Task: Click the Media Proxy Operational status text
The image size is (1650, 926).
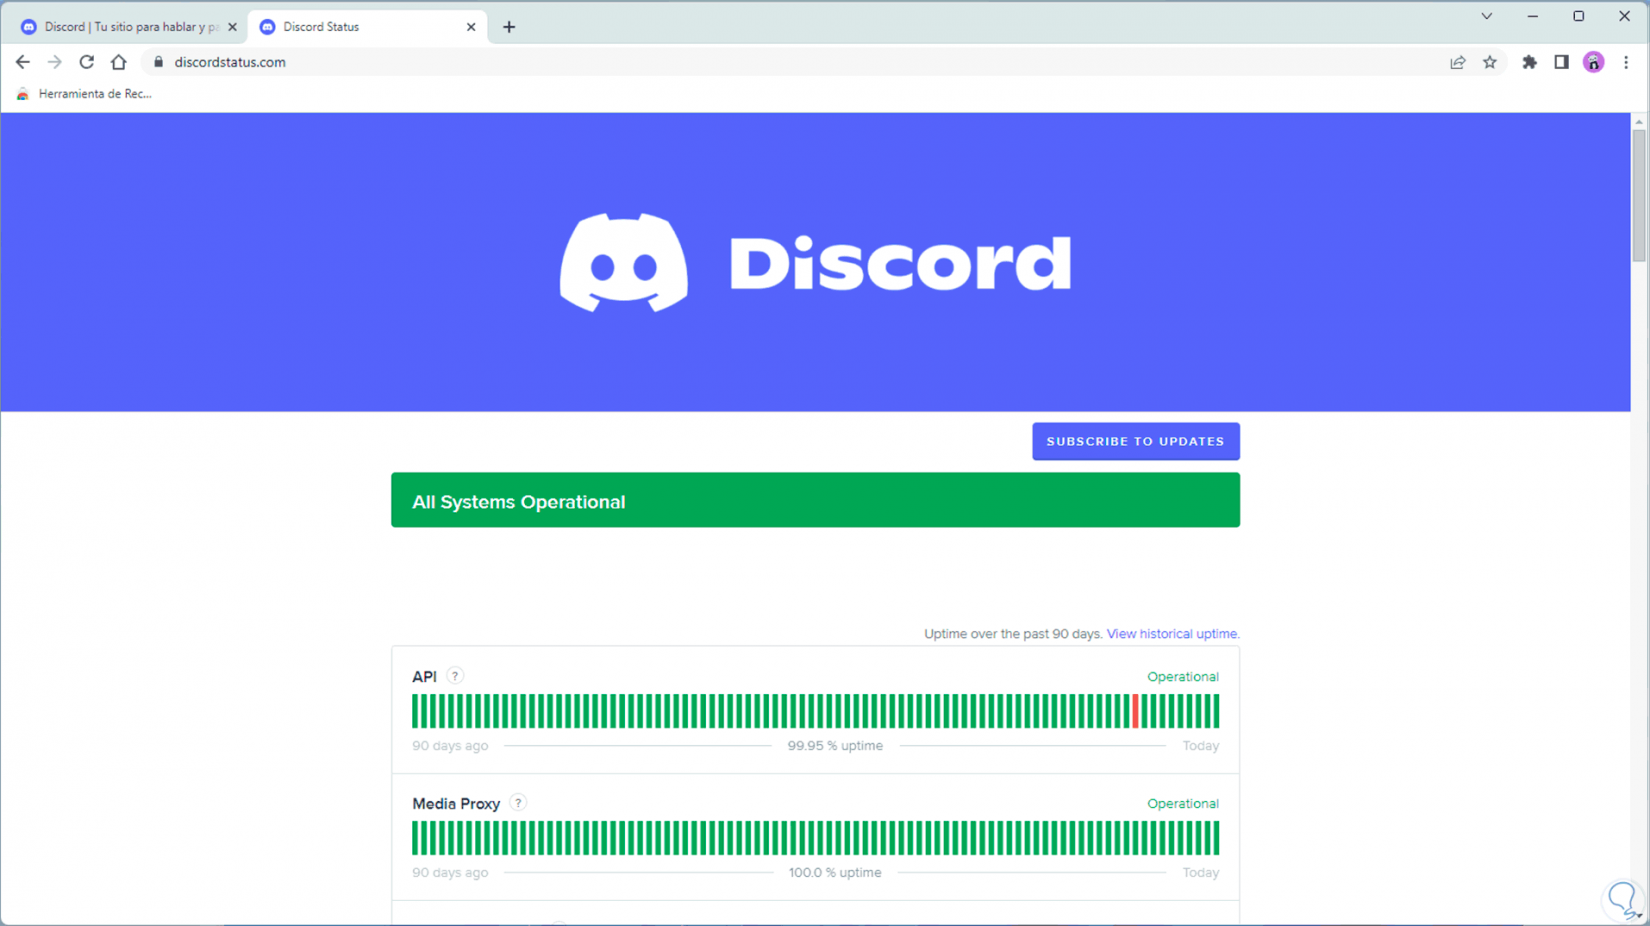Action: tap(1183, 804)
